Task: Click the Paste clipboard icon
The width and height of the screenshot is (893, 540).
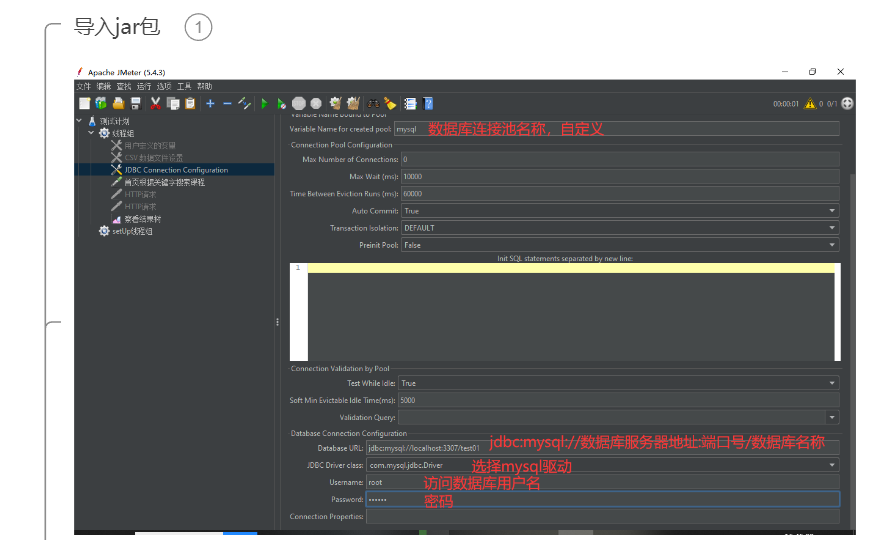Action: 190,103
